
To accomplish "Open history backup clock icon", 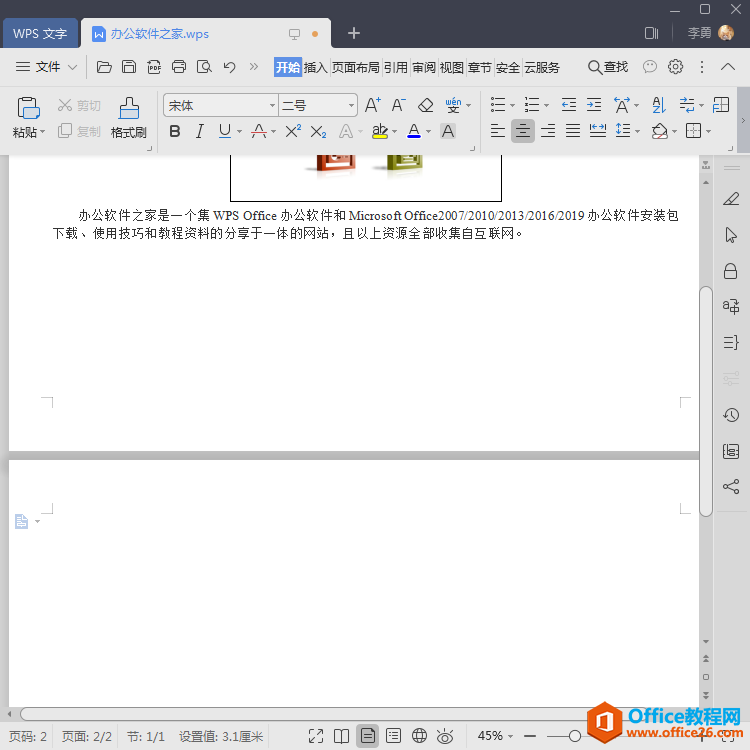I will [731, 415].
